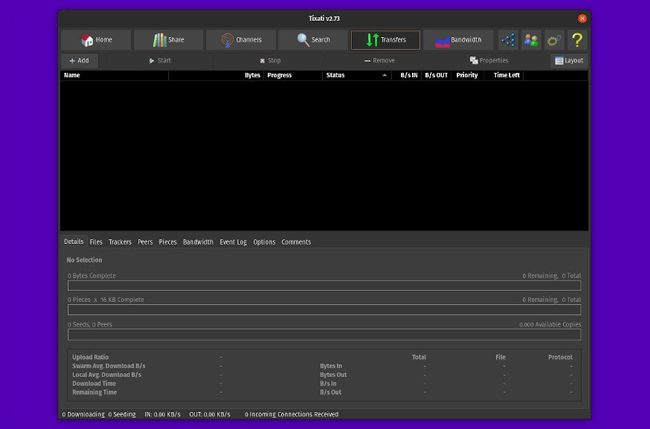
Task: Add a new transfer
Action: pos(79,61)
